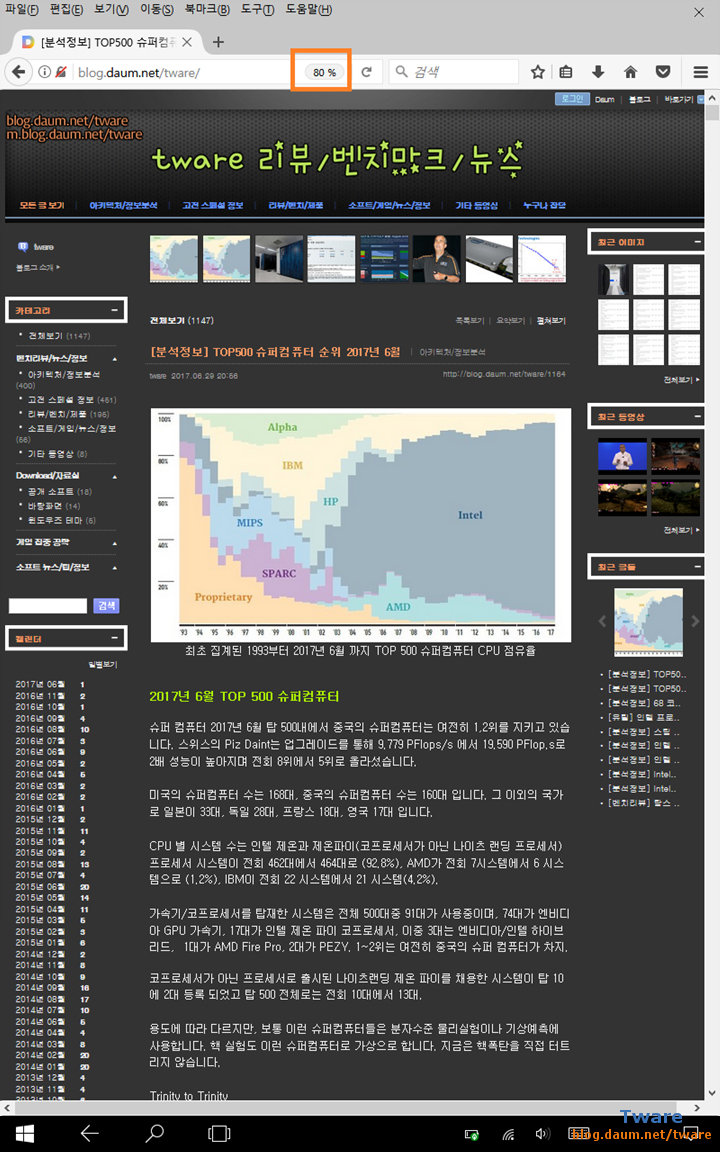This screenshot has height=1152, width=720.
Task: Open the bookmarks list icon
Action: pos(566,72)
